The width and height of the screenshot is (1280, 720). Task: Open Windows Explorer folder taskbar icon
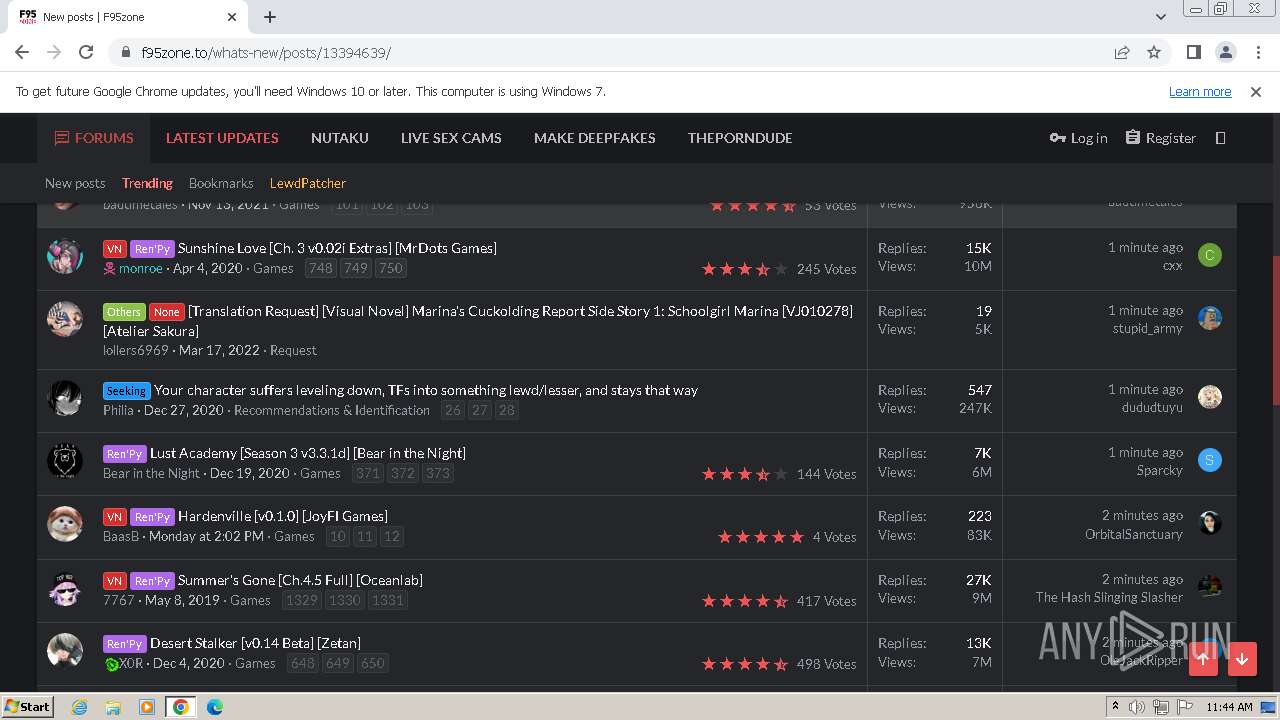pos(113,707)
